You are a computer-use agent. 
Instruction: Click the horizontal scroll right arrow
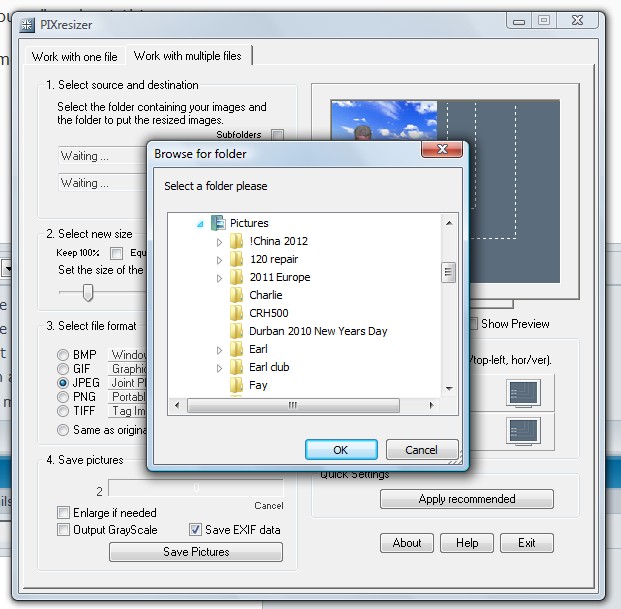tap(431, 405)
